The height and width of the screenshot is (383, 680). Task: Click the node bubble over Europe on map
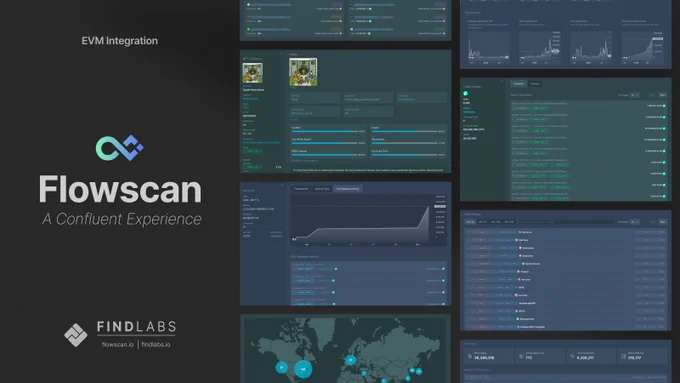350,360
